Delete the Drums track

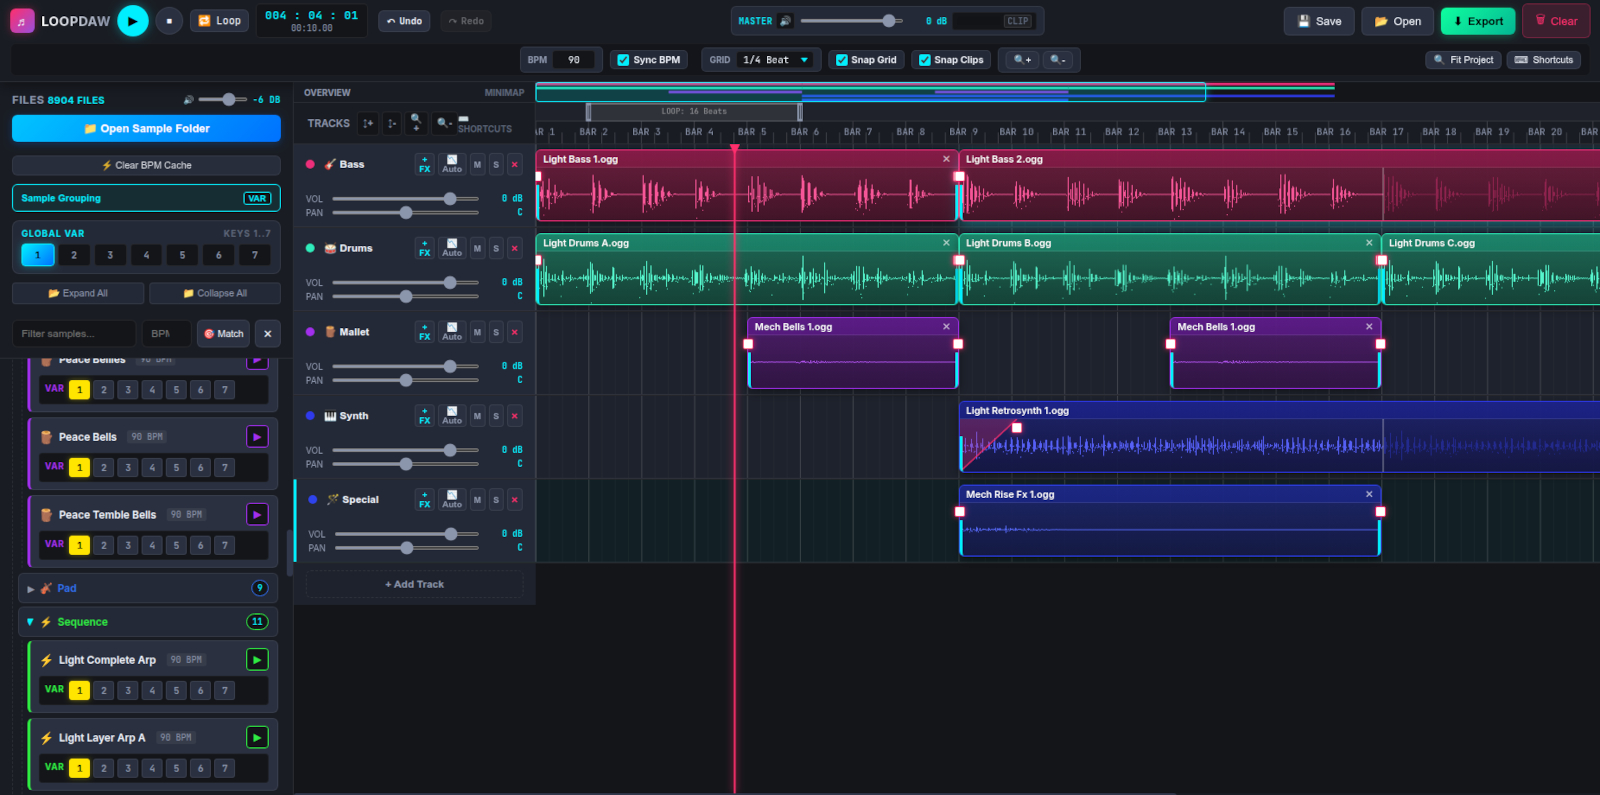tap(515, 249)
